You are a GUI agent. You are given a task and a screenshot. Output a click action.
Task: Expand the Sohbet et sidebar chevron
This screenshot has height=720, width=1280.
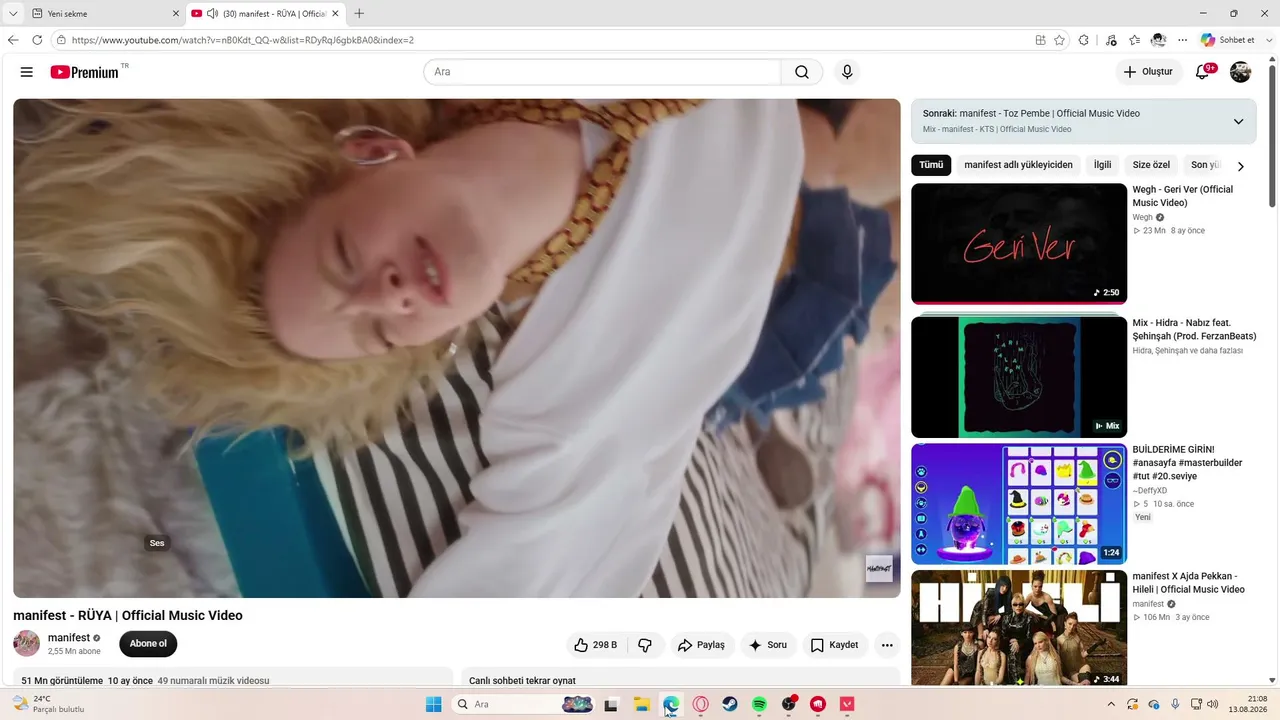click(1268, 40)
